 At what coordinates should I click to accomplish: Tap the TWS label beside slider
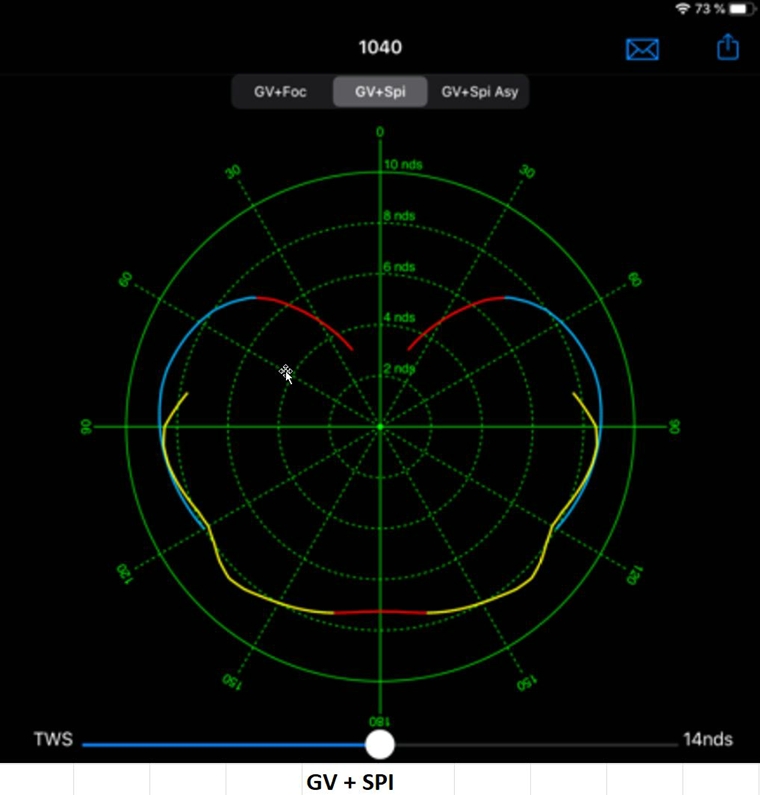tap(51, 740)
